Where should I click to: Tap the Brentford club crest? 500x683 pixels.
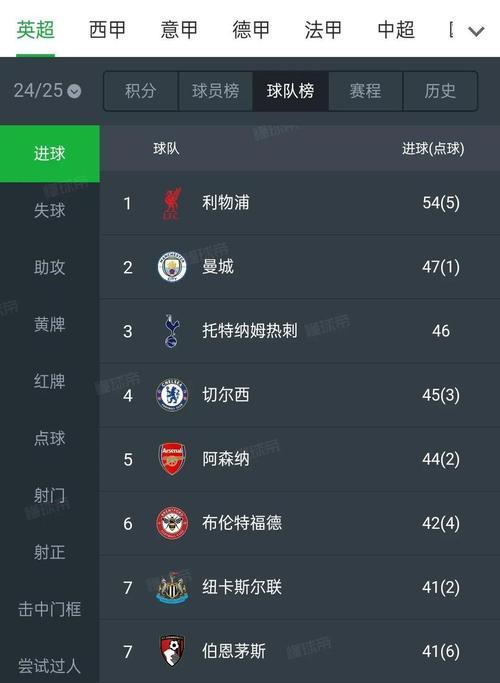(x=172, y=523)
